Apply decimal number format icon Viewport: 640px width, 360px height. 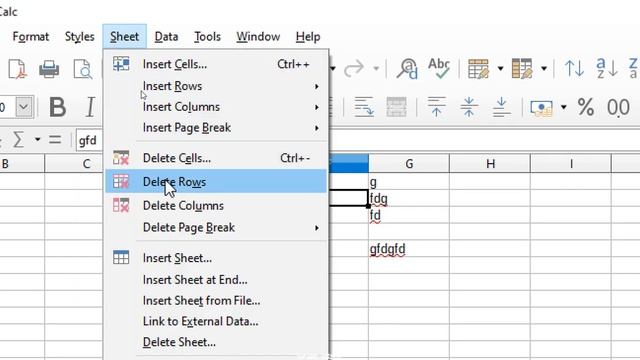point(618,107)
